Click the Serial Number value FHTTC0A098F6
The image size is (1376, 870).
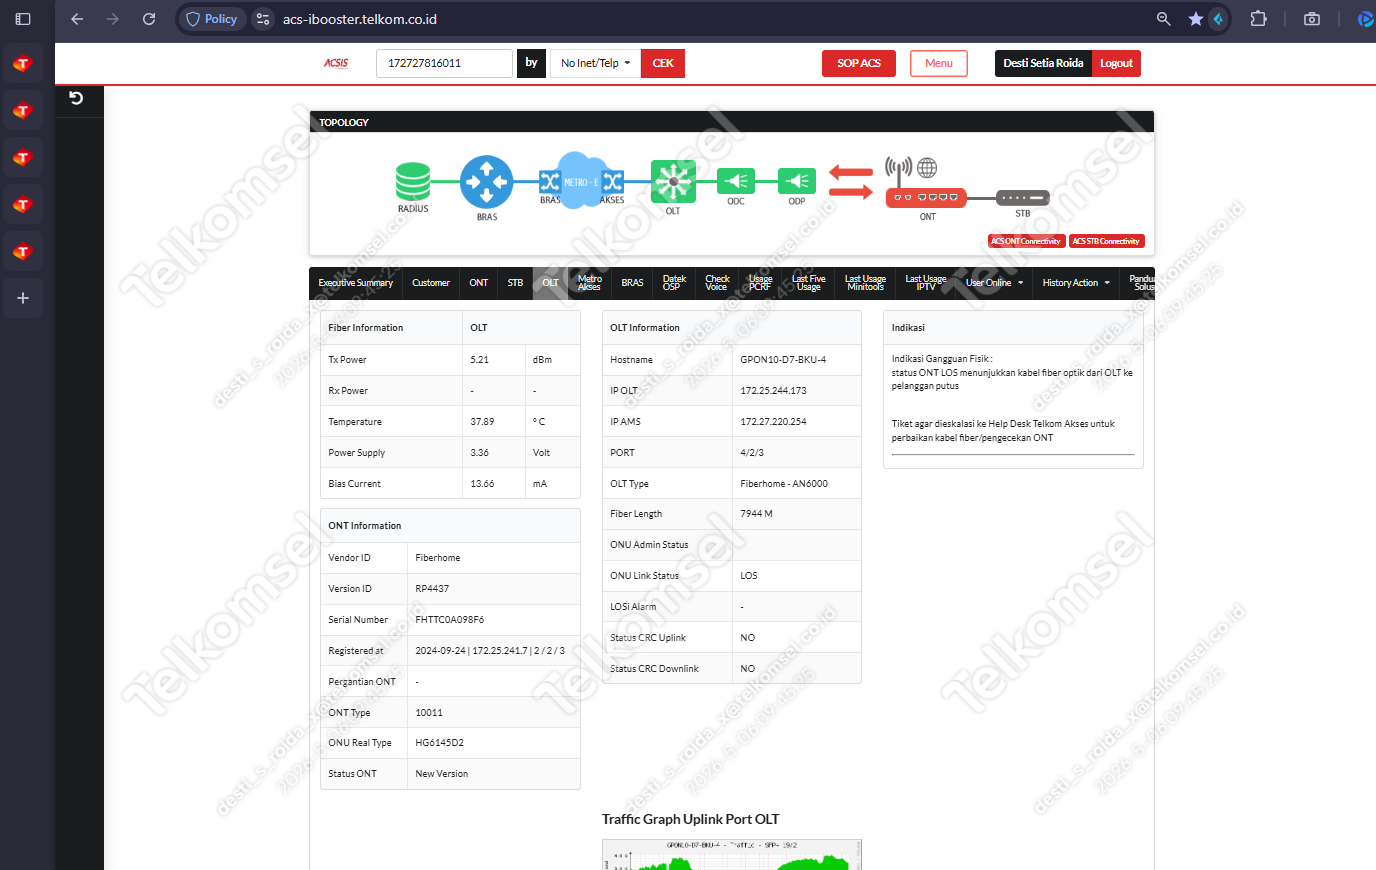click(x=450, y=620)
